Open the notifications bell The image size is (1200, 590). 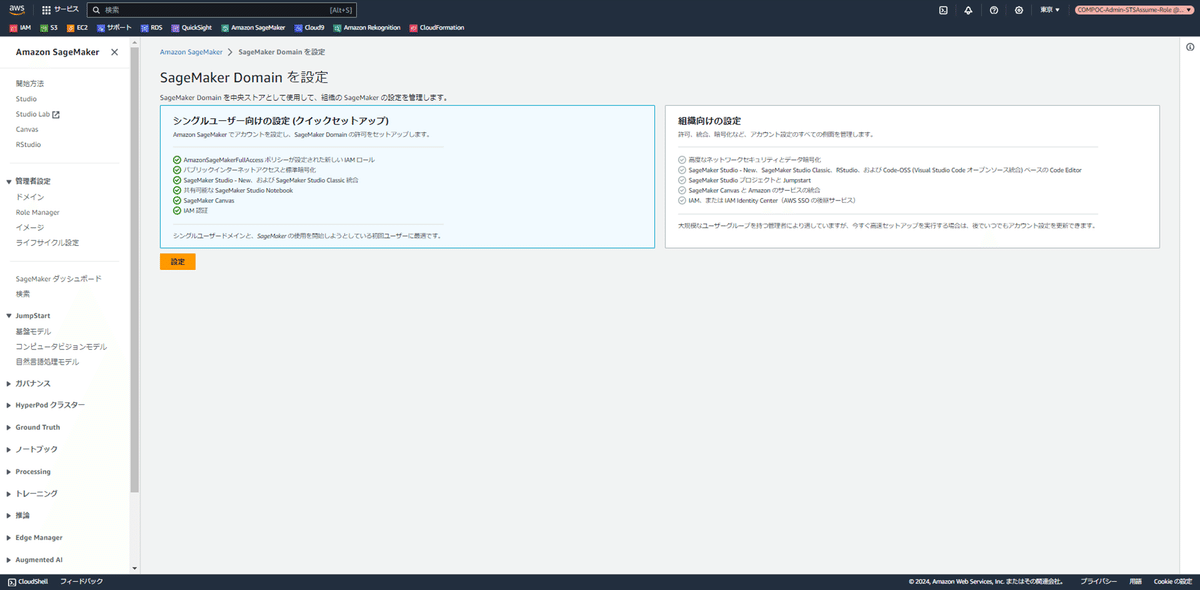pos(968,10)
